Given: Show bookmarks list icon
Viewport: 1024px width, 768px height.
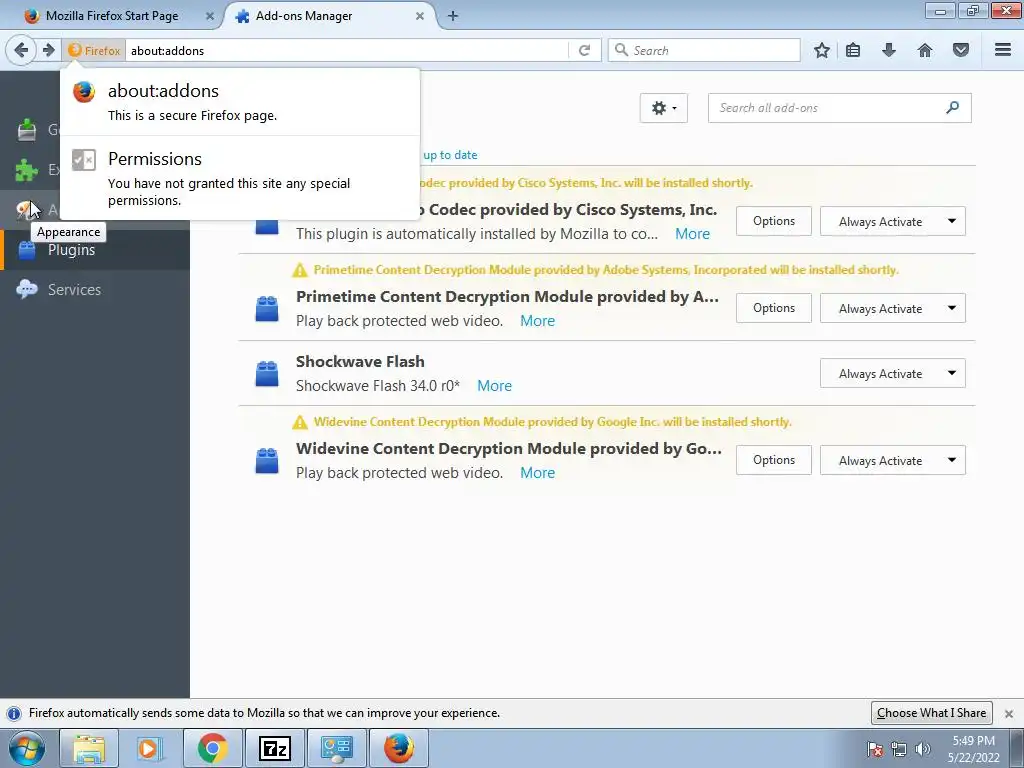Looking at the screenshot, I should click(853, 50).
